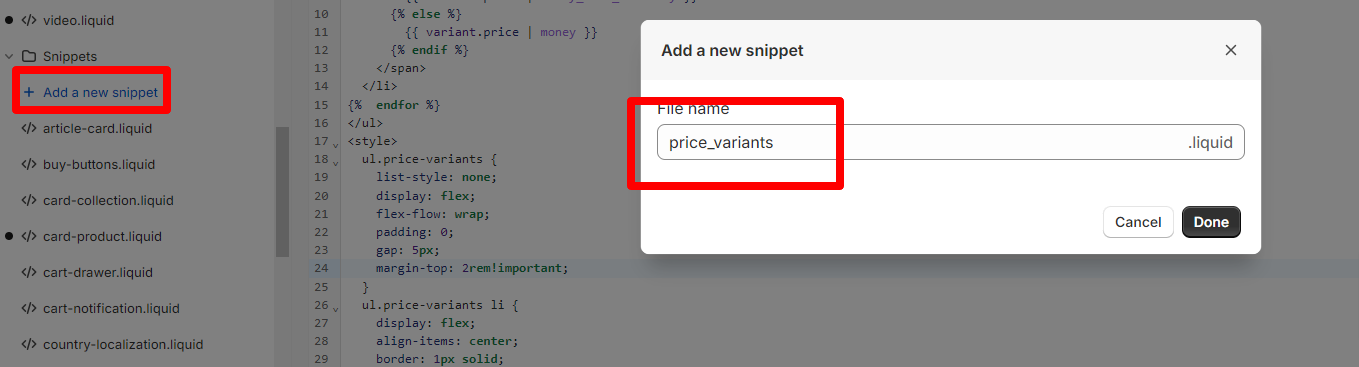Close the Add a new snippet dialog
The width and height of the screenshot is (1359, 367).
pyautogui.click(x=1231, y=50)
